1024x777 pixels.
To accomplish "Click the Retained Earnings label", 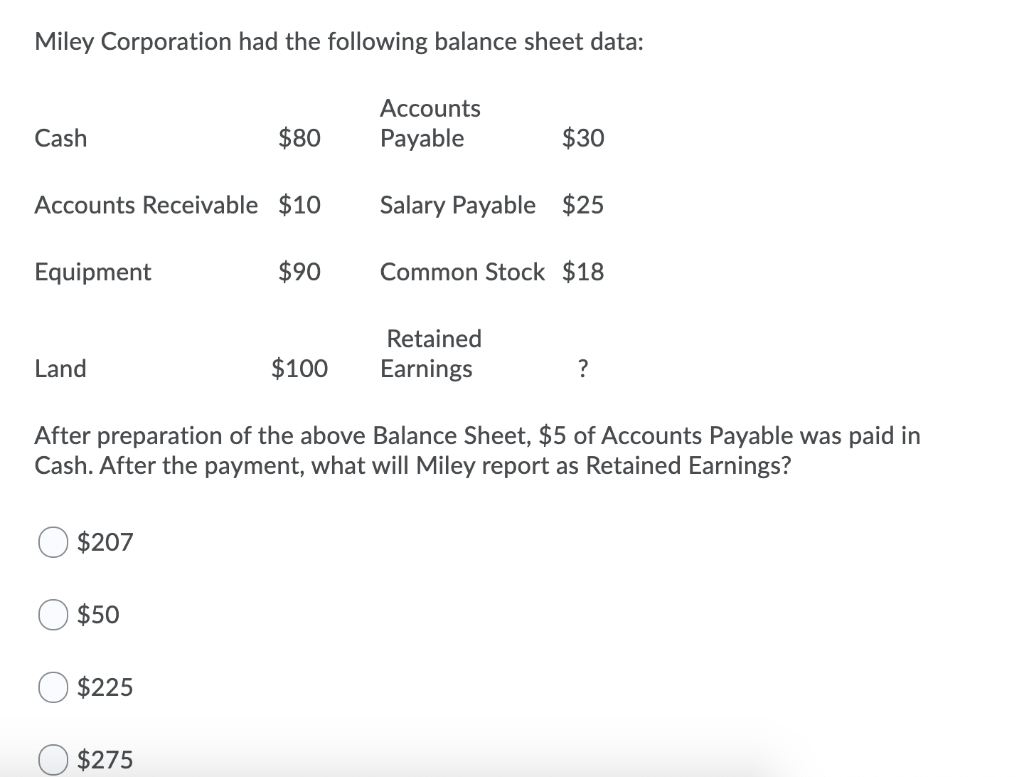I will tap(431, 354).
